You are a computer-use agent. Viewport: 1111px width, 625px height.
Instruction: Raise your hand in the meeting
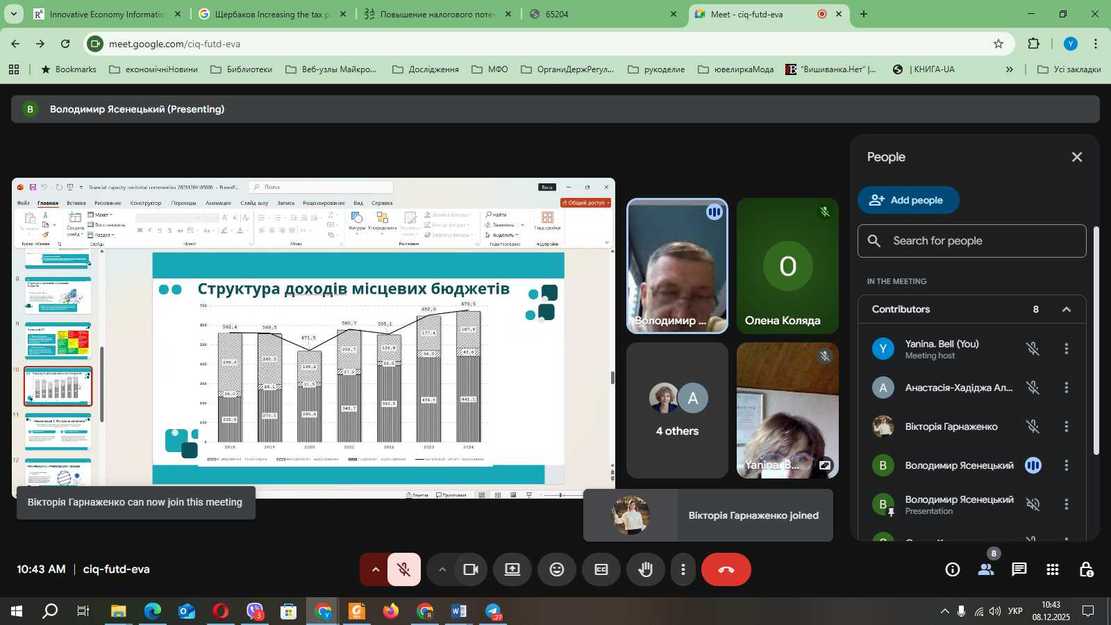tap(645, 570)
